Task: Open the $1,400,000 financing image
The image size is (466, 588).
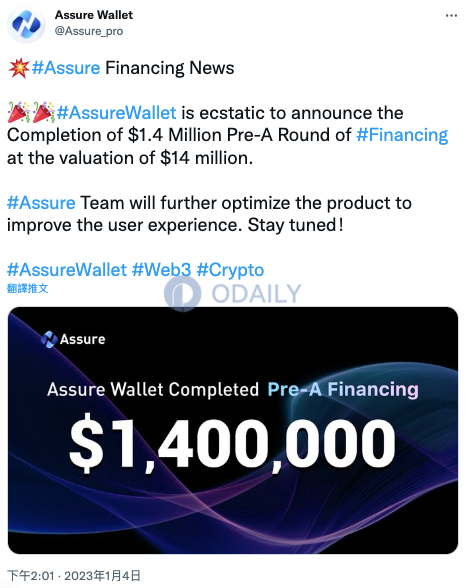Action: click(233, 430)
